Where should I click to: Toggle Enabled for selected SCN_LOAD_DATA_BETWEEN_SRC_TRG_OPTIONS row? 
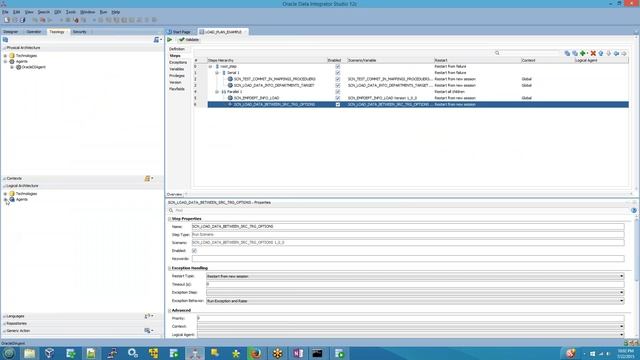[x=338, y=104]
